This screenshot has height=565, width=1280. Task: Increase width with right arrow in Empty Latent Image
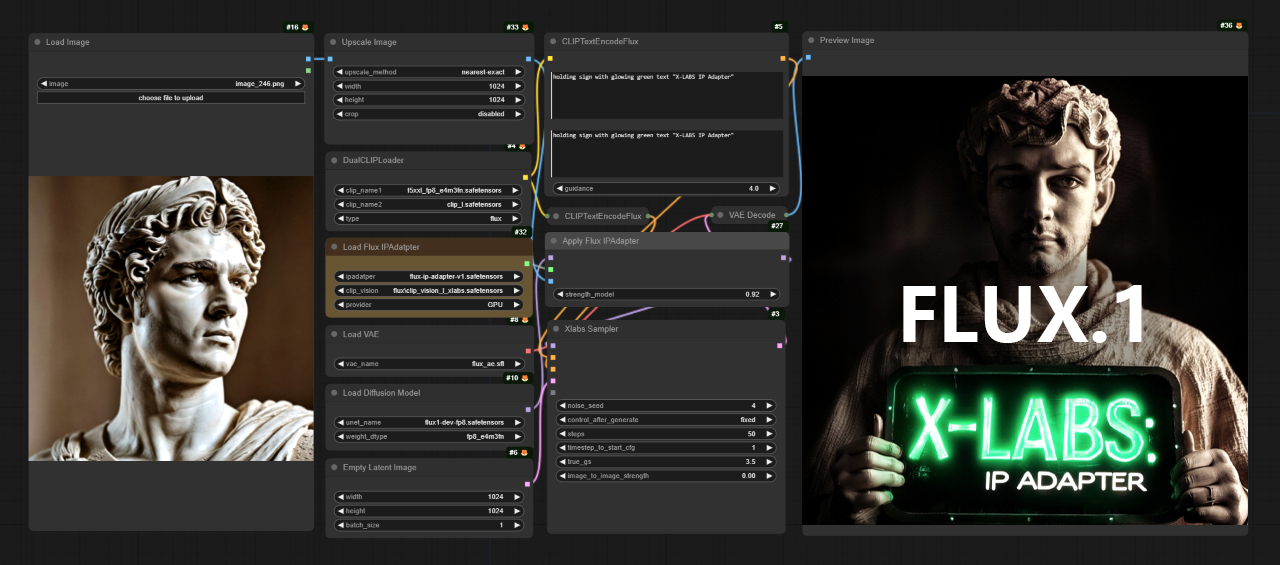pyautogui.click(x=518, y=497)
